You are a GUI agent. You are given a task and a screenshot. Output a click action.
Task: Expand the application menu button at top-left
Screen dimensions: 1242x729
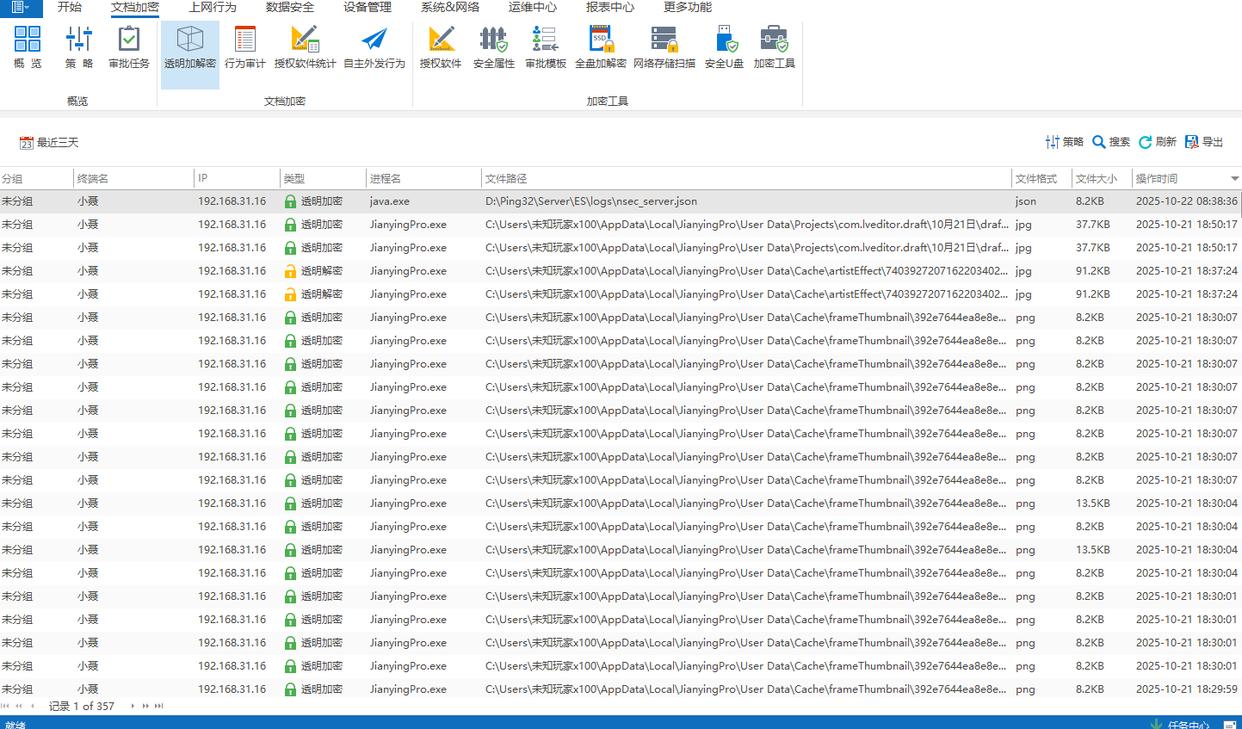click(20, 8)
